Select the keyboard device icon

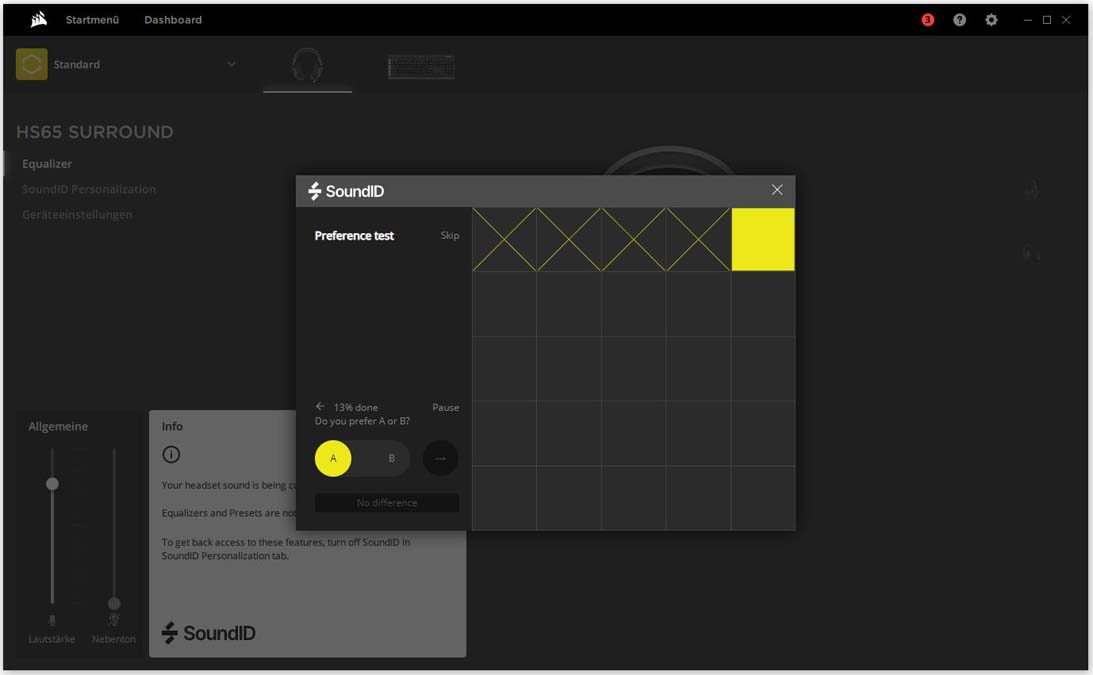pyautogui.click(x=421, y=66)
